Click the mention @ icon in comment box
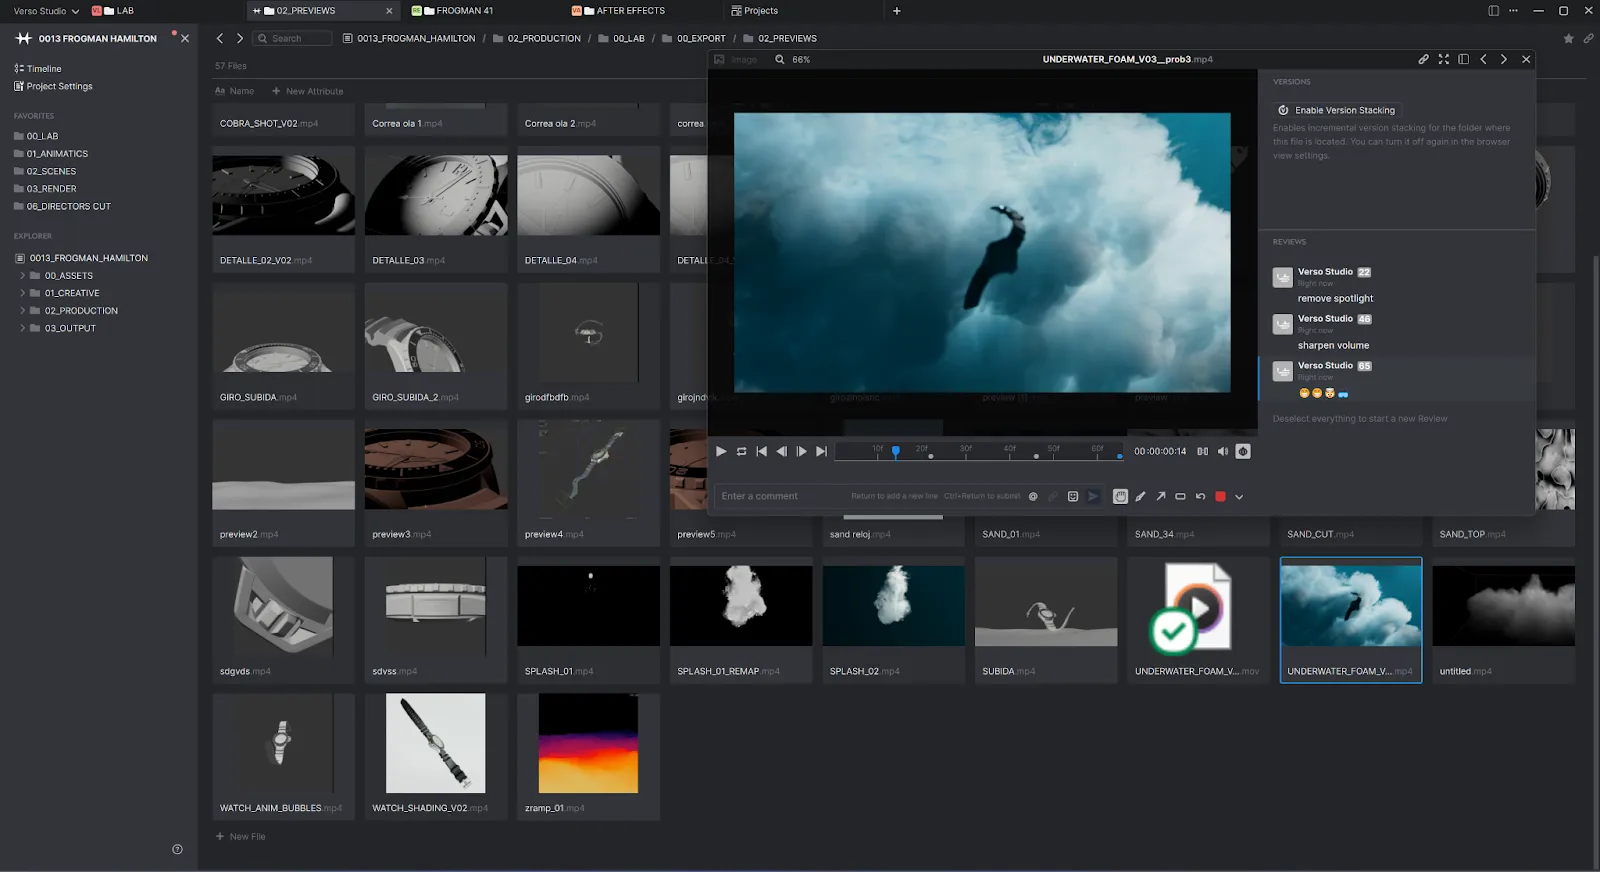1600x872 pixels. (x=1033, y=496)
